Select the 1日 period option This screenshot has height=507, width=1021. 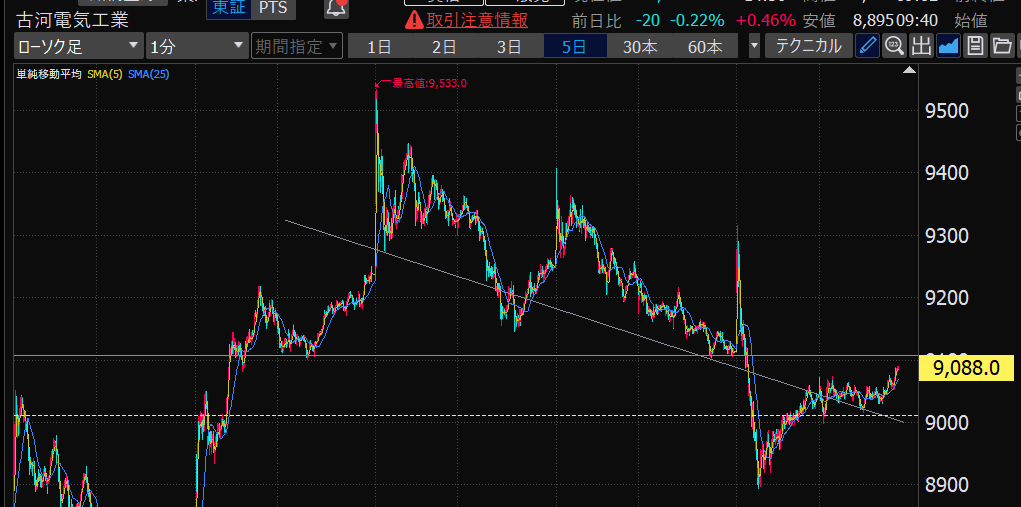pyautogui.click(x=379, y=46)
